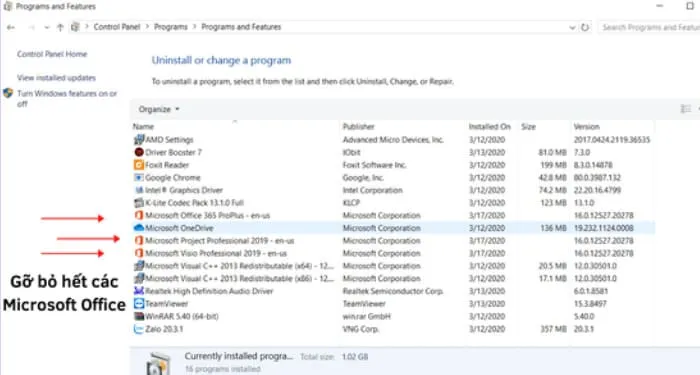Go up one level with up arrow

click(x=60, y=27)
